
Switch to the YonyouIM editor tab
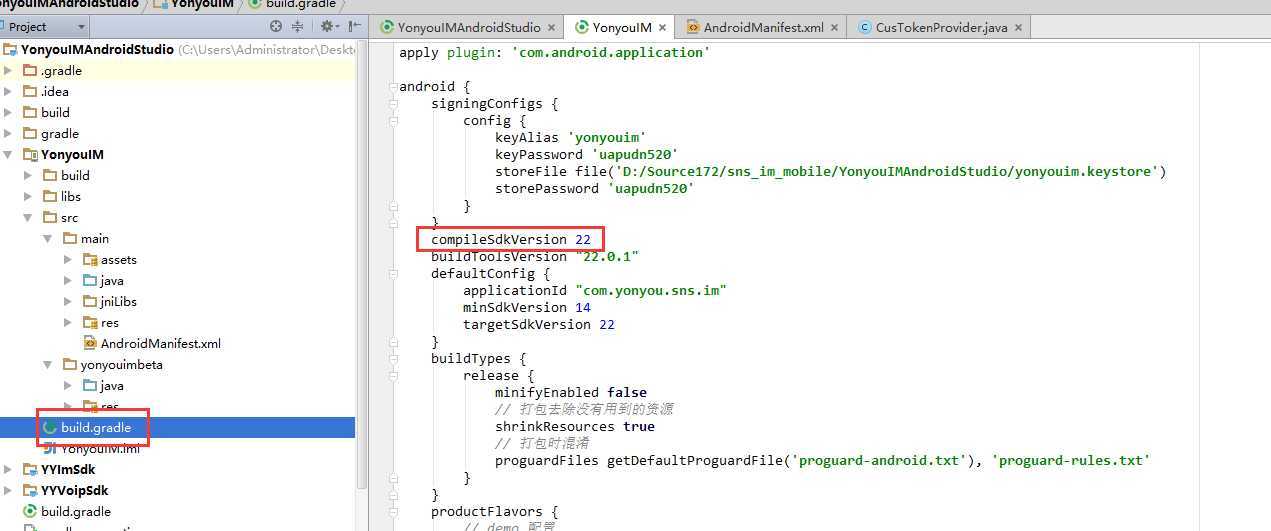coord(621,28)
